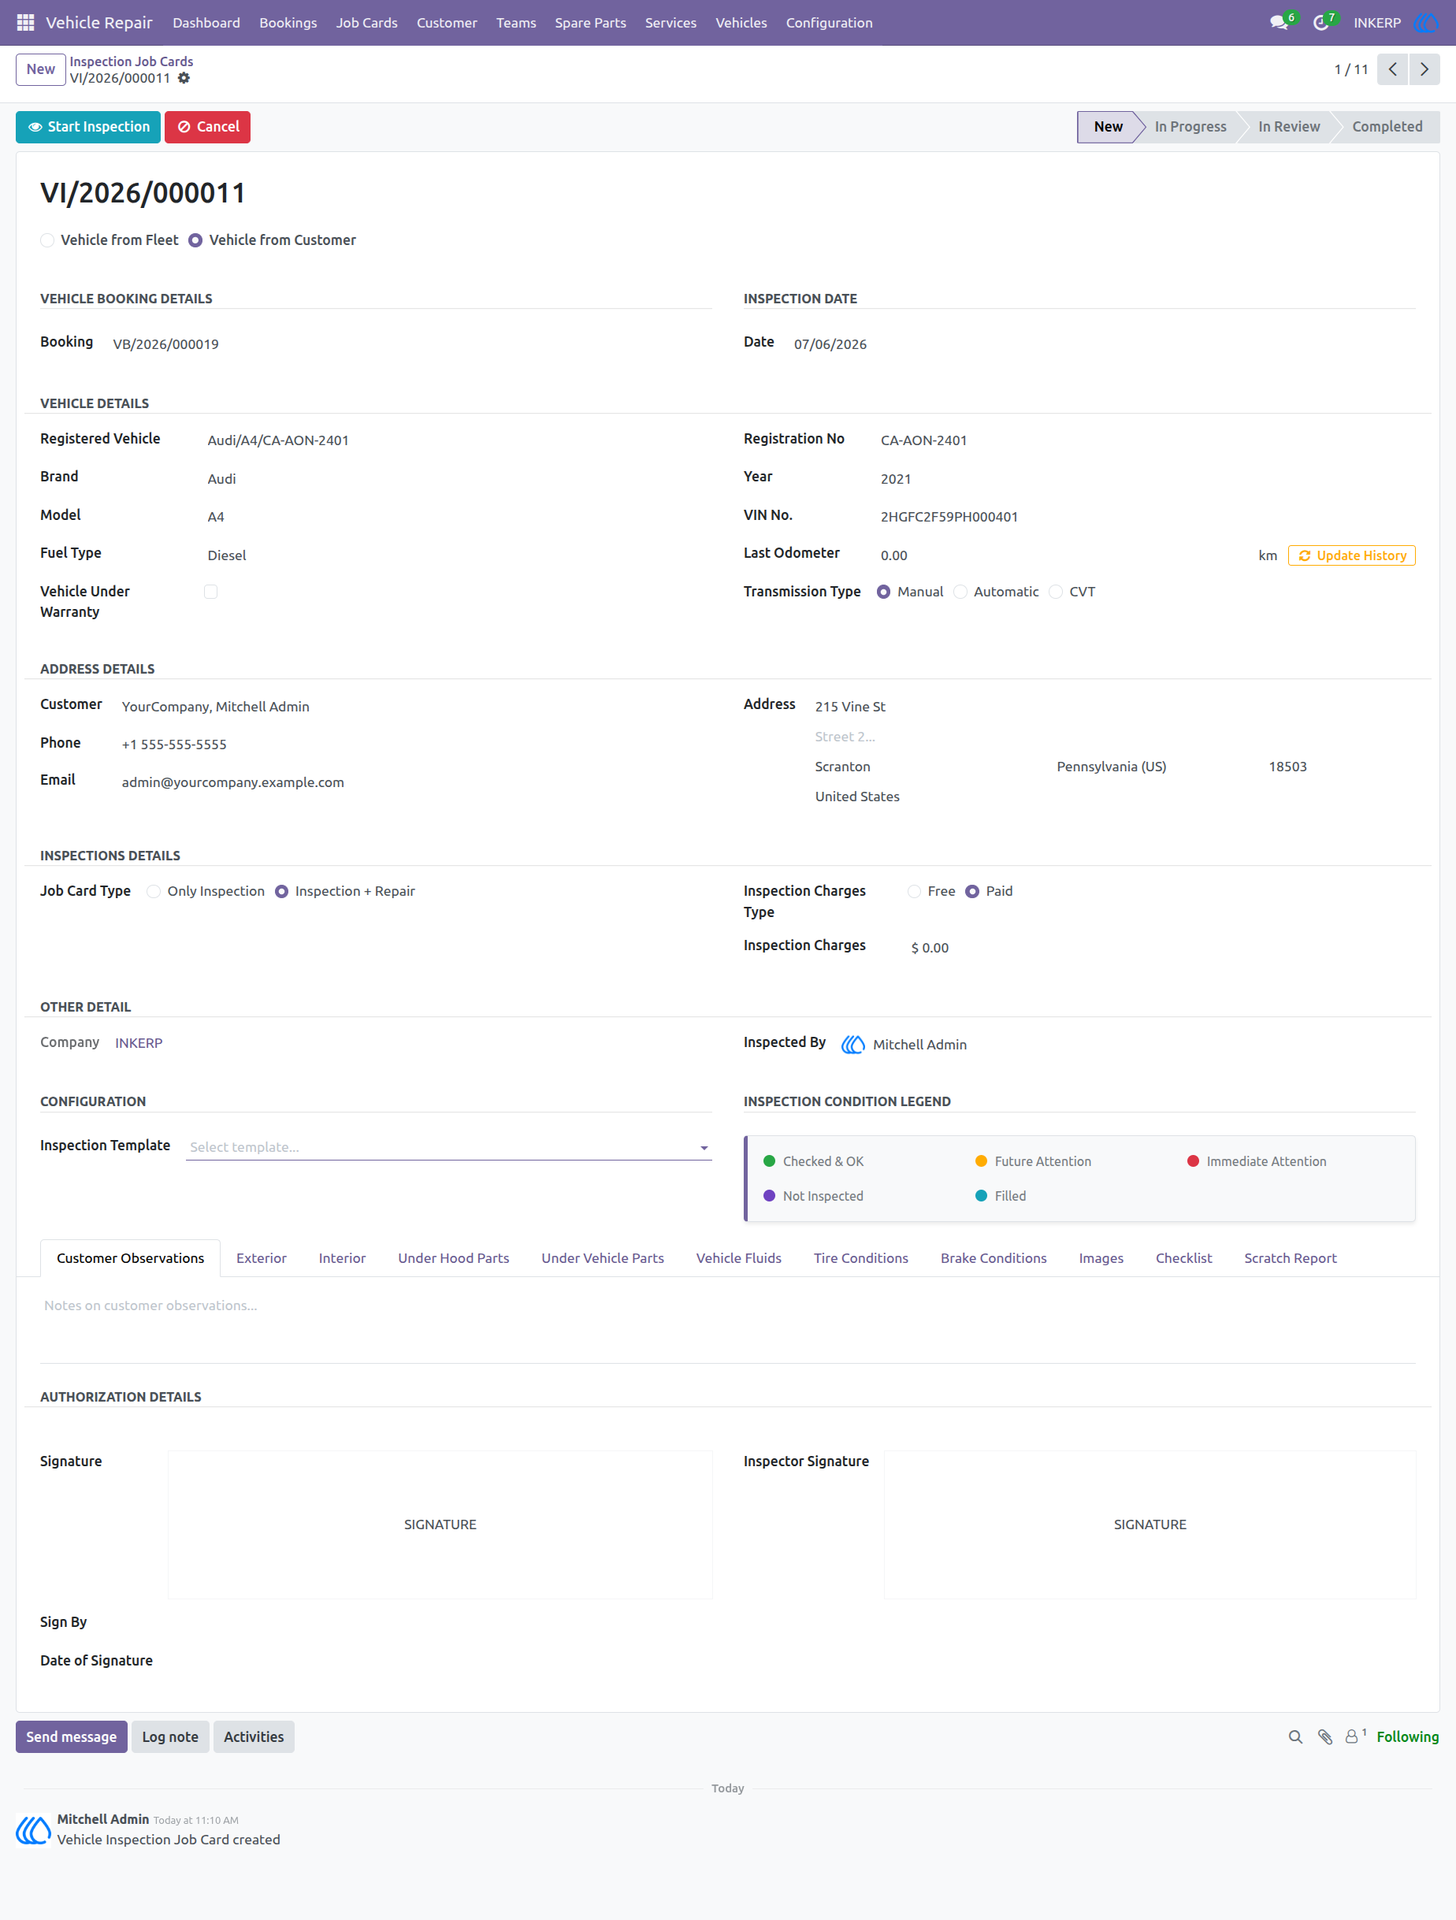Viewport: 1456px width, 1920px height.
Task: Click the red Cancel button
Action: (208, 127)
